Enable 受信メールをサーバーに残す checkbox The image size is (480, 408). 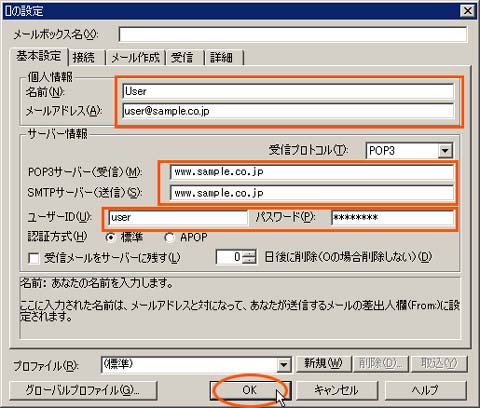pyautogui.click(x=34, y=258)
